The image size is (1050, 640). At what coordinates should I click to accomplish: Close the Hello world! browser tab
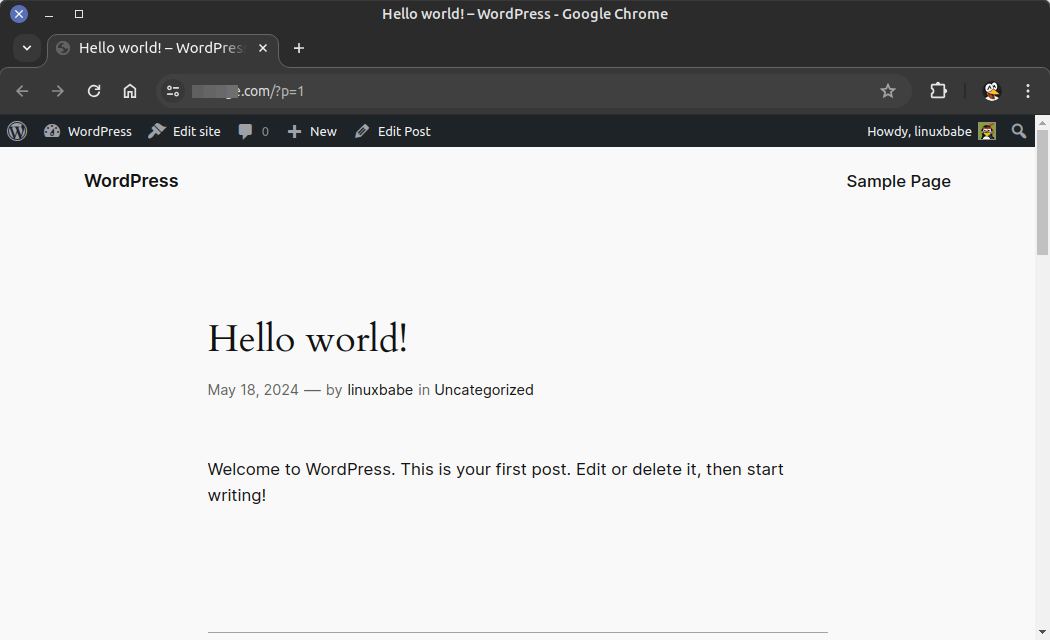(263, 48)
